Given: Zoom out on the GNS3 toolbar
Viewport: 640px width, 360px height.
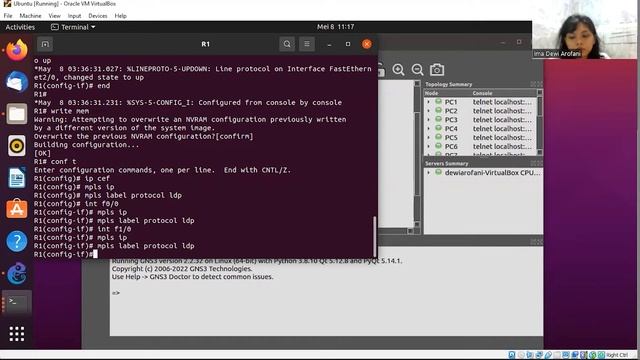Looking at the screenshot, I should point(417,70).
